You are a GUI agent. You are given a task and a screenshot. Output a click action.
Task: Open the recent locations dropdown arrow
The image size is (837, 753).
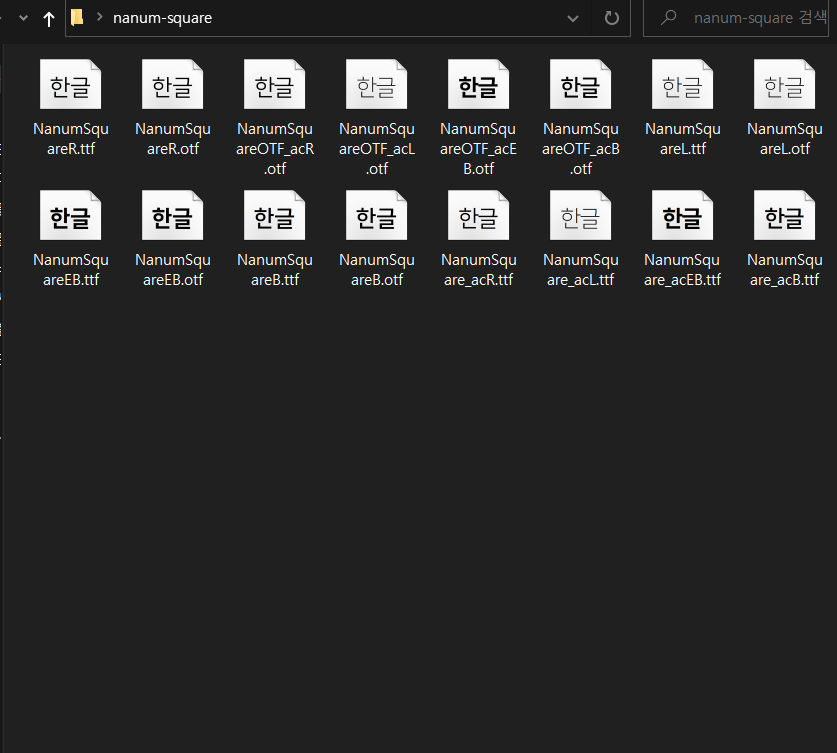[x=23, y=18]
